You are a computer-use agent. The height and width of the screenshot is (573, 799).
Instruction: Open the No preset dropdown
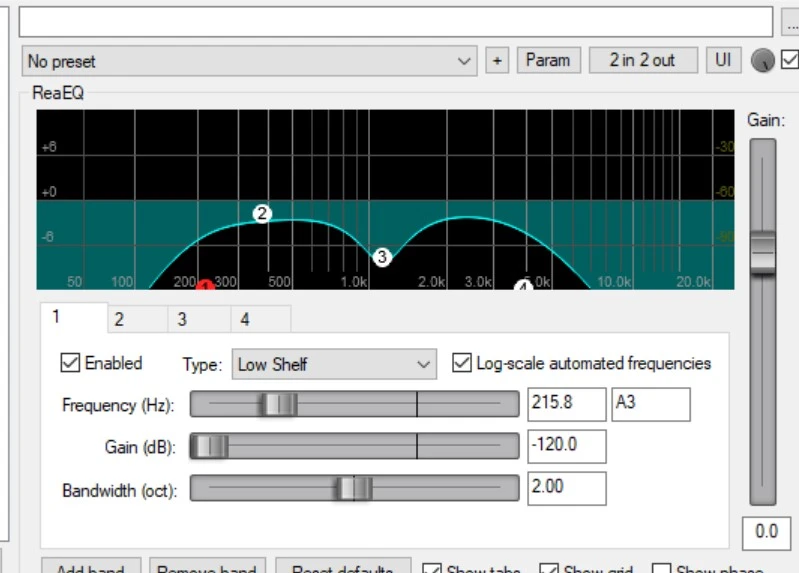249,61
